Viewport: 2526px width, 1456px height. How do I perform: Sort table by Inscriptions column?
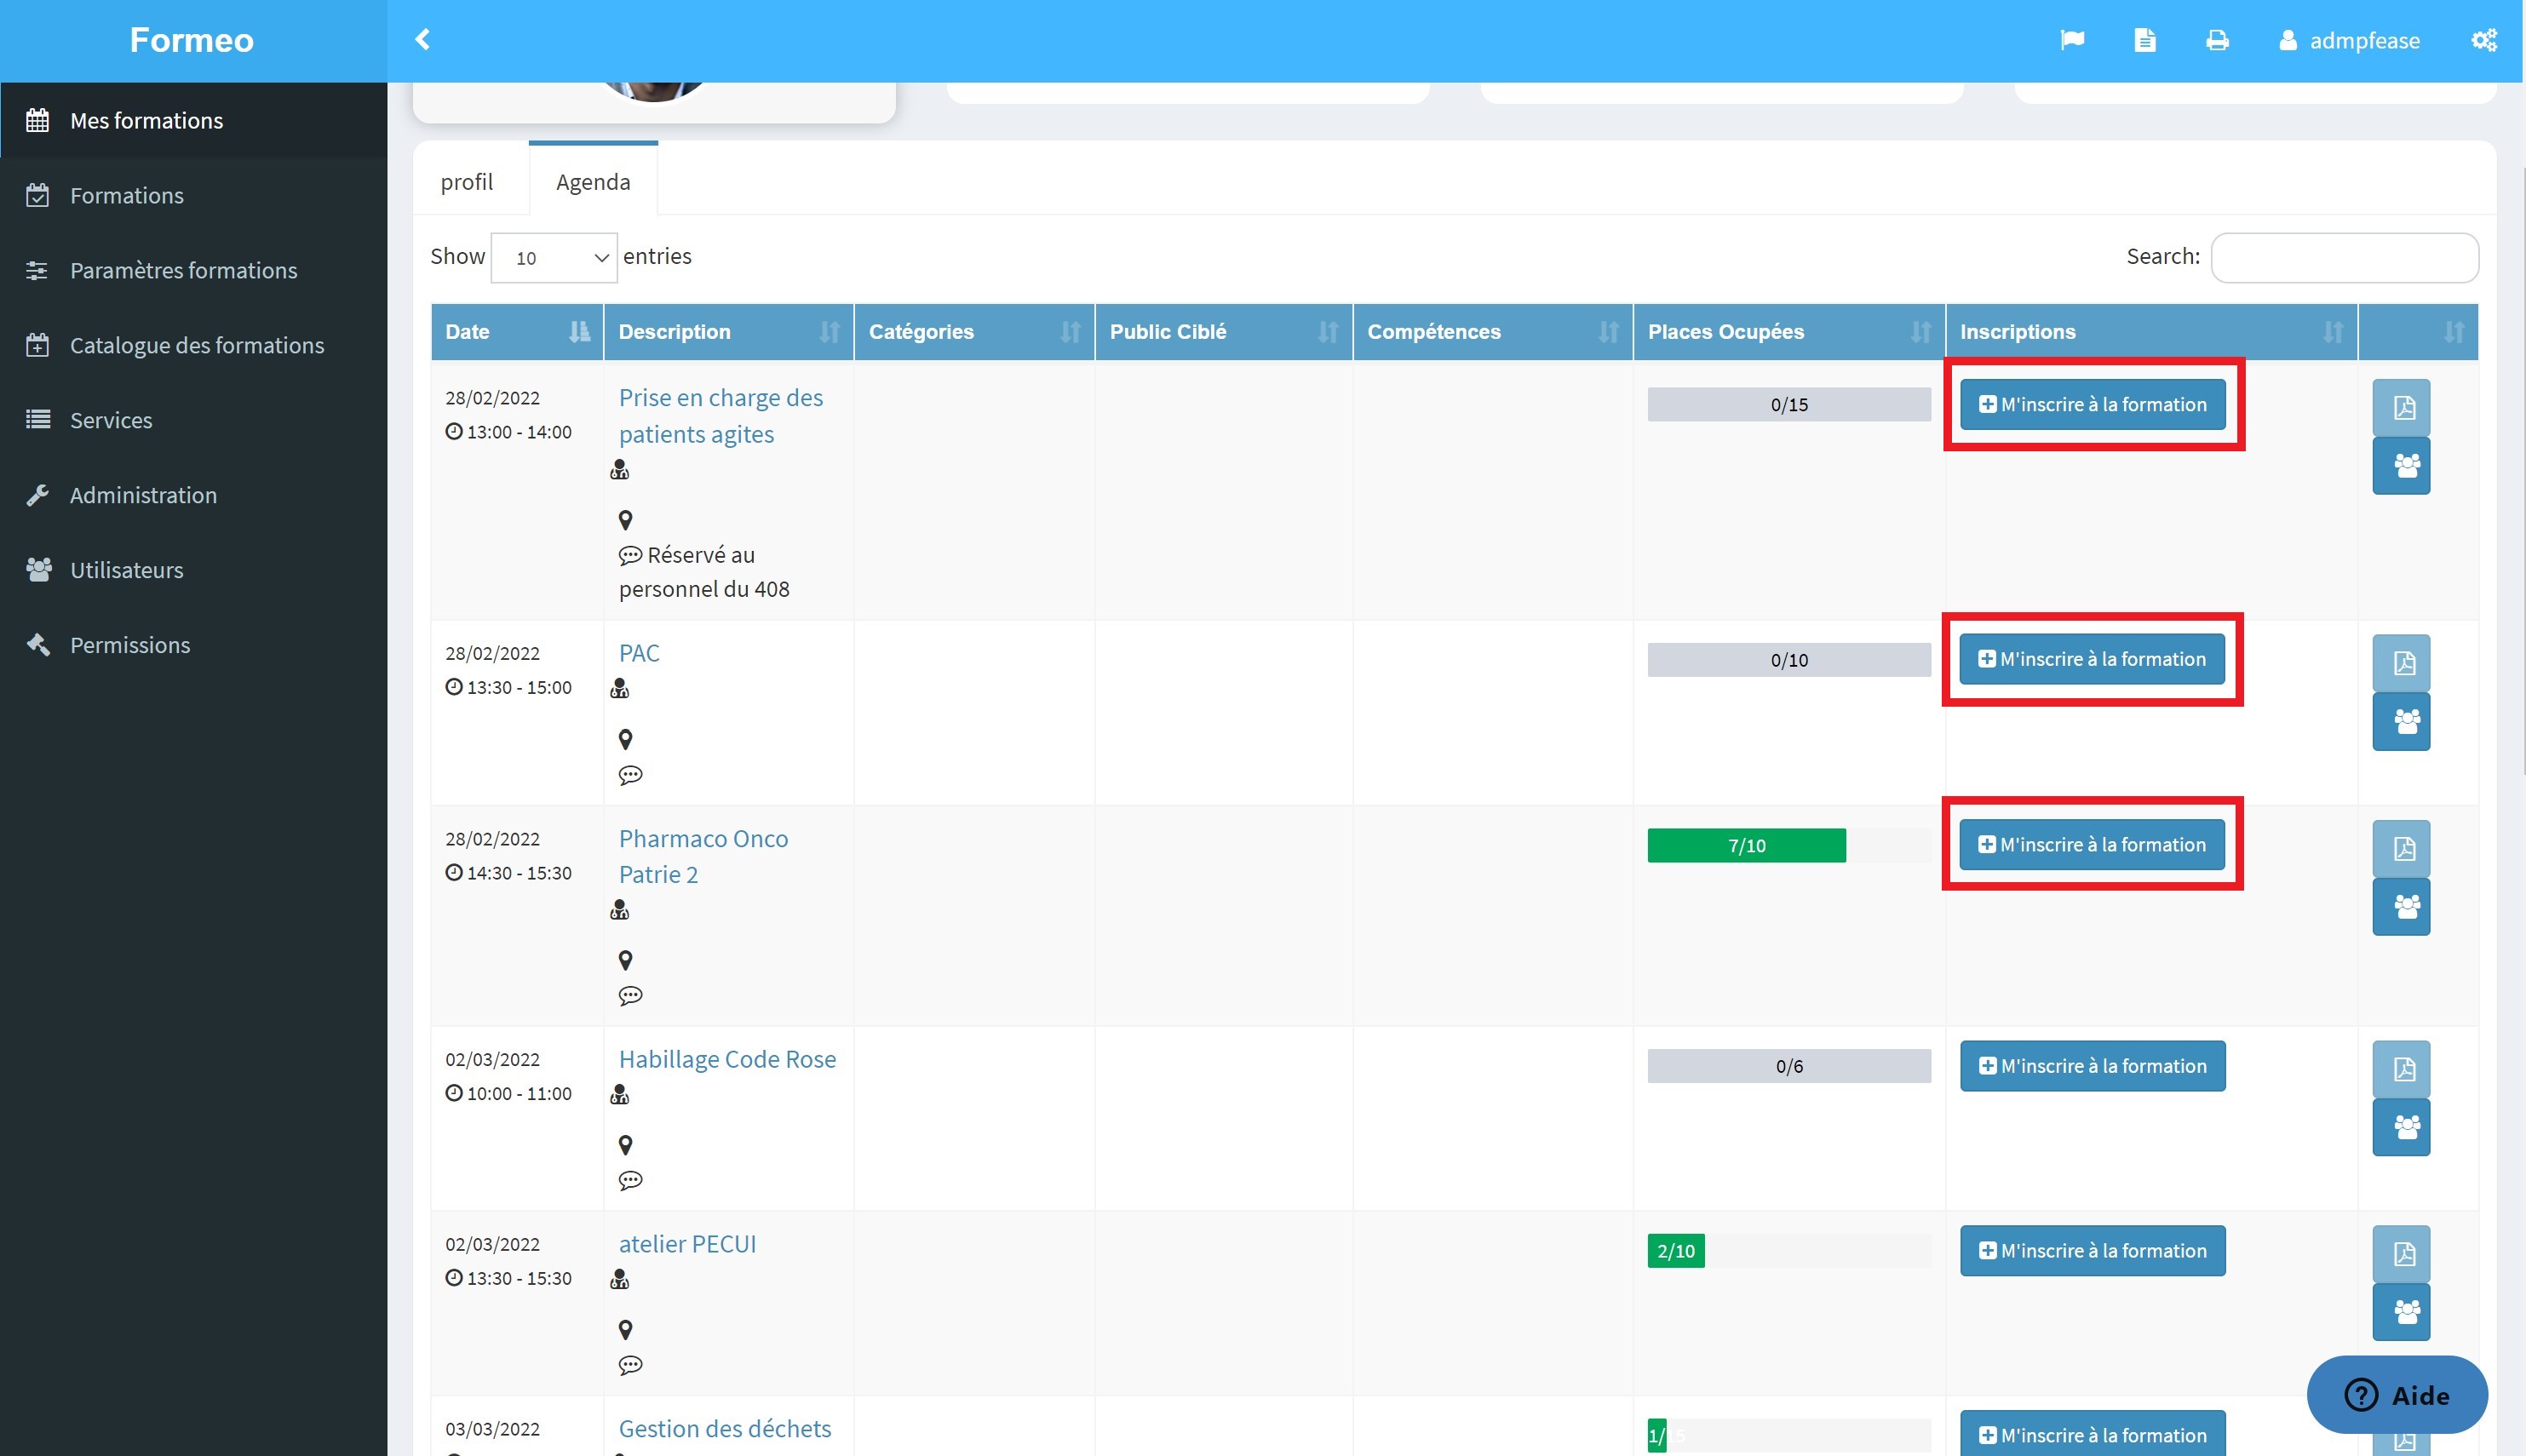coord(2151,332)
